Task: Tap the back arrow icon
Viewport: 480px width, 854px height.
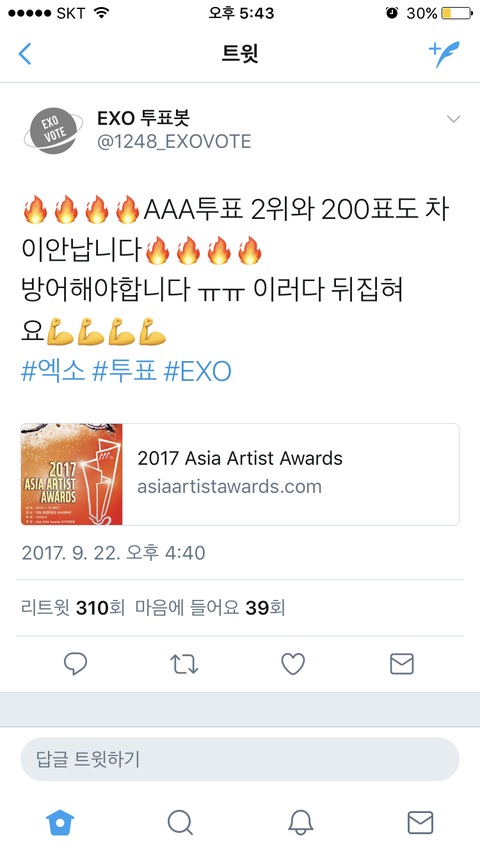Action: point(25,54)
